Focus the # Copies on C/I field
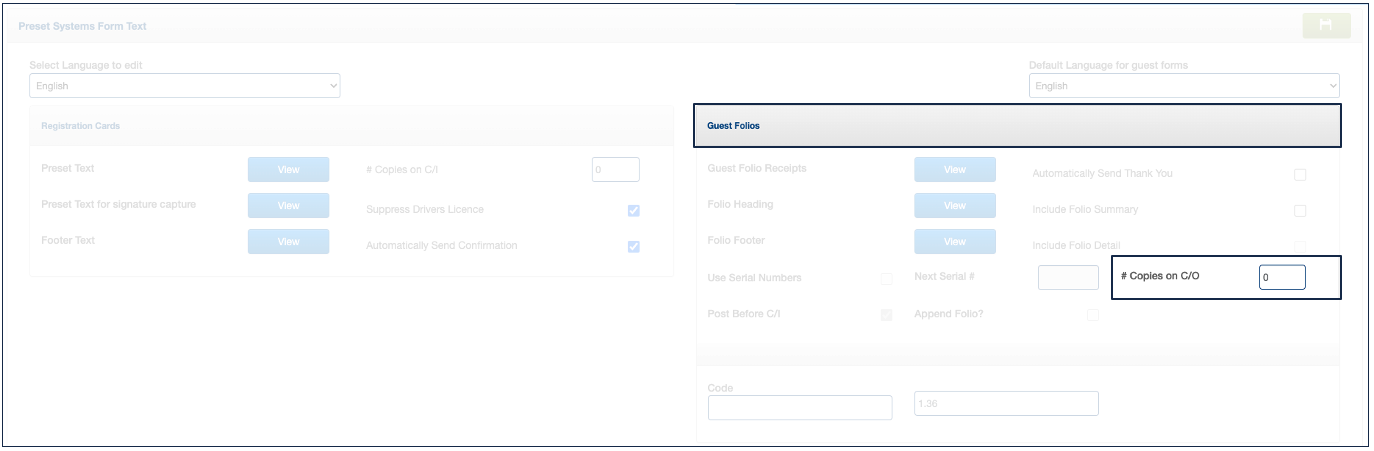 pyautogui.click(x=615, y=170)
